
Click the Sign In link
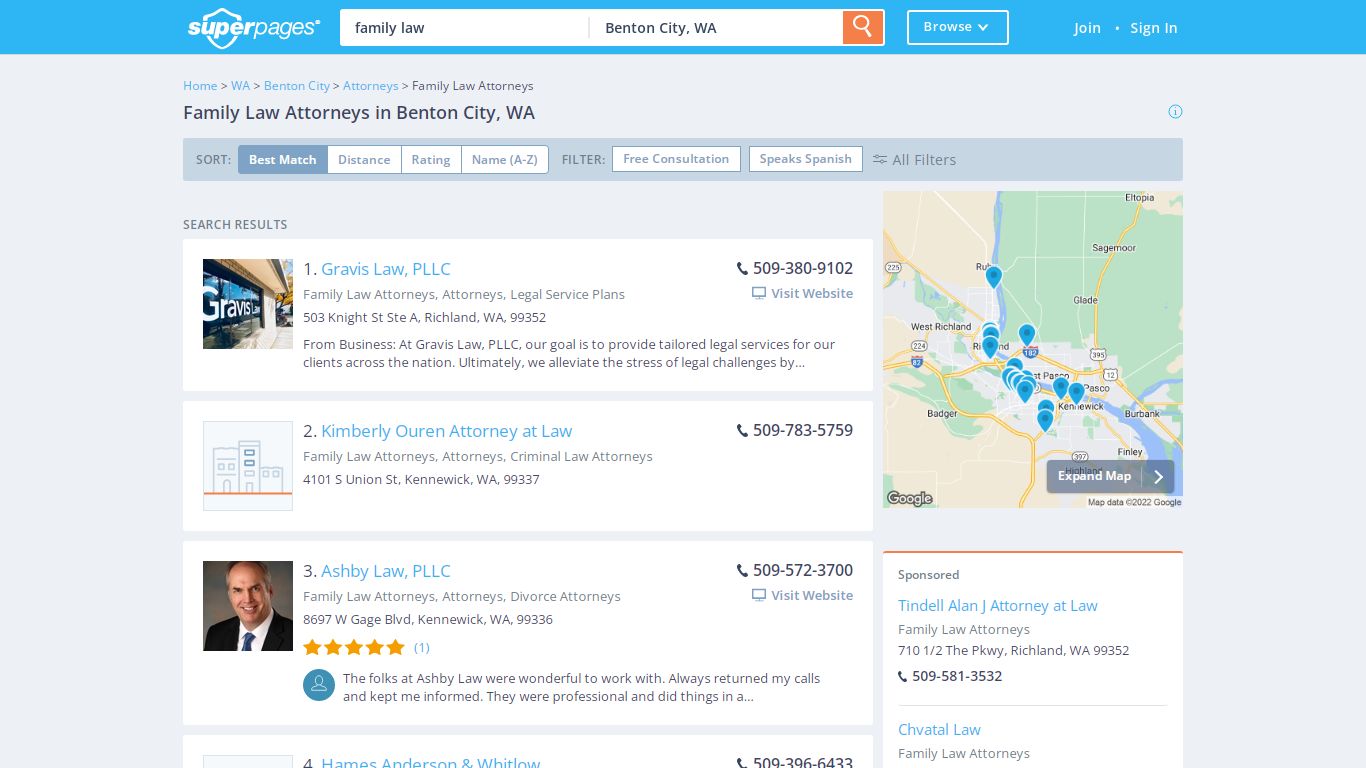pos(1153,28)
